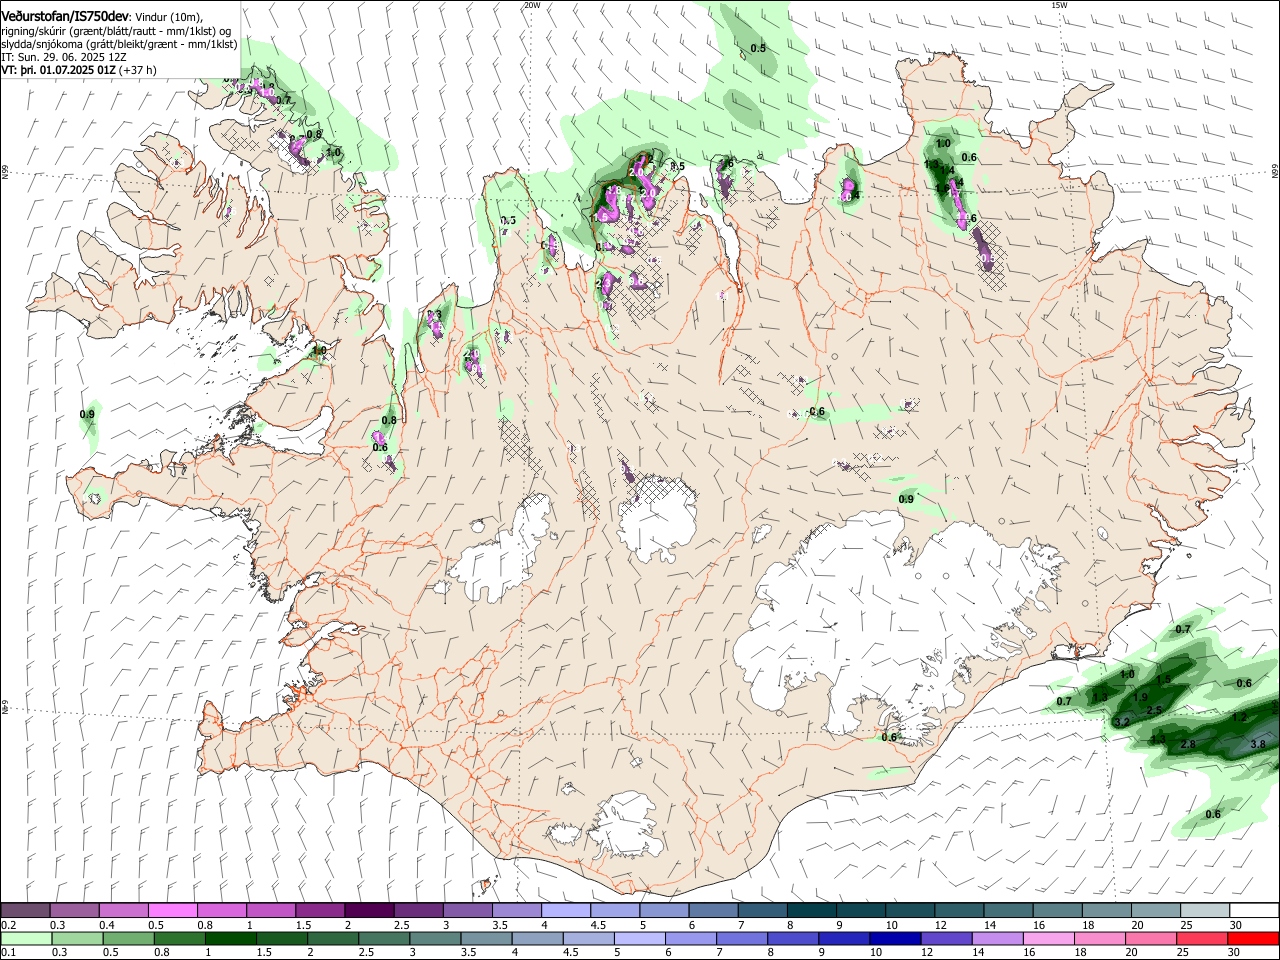The width and height of the screenshot is (1280, 960).
Task: Click the 1.2 precipitation value offshore southeast
Action: click(x=1239, y=717)
